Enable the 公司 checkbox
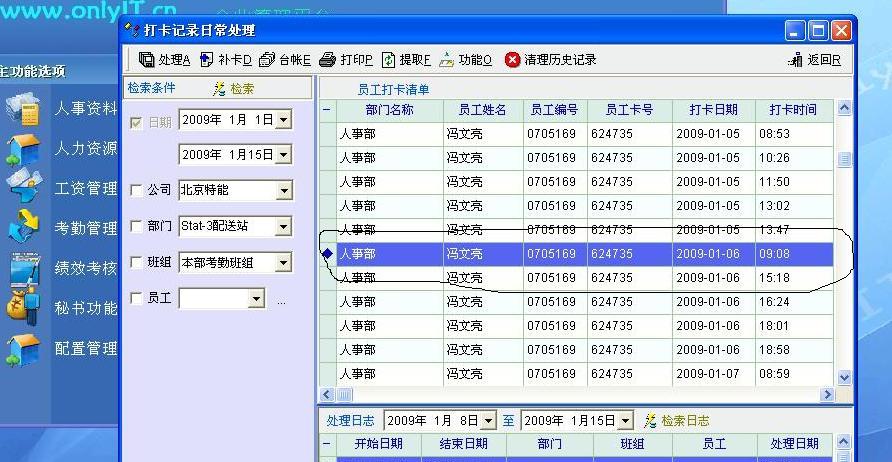892x462 pixels. coord(137,190)
